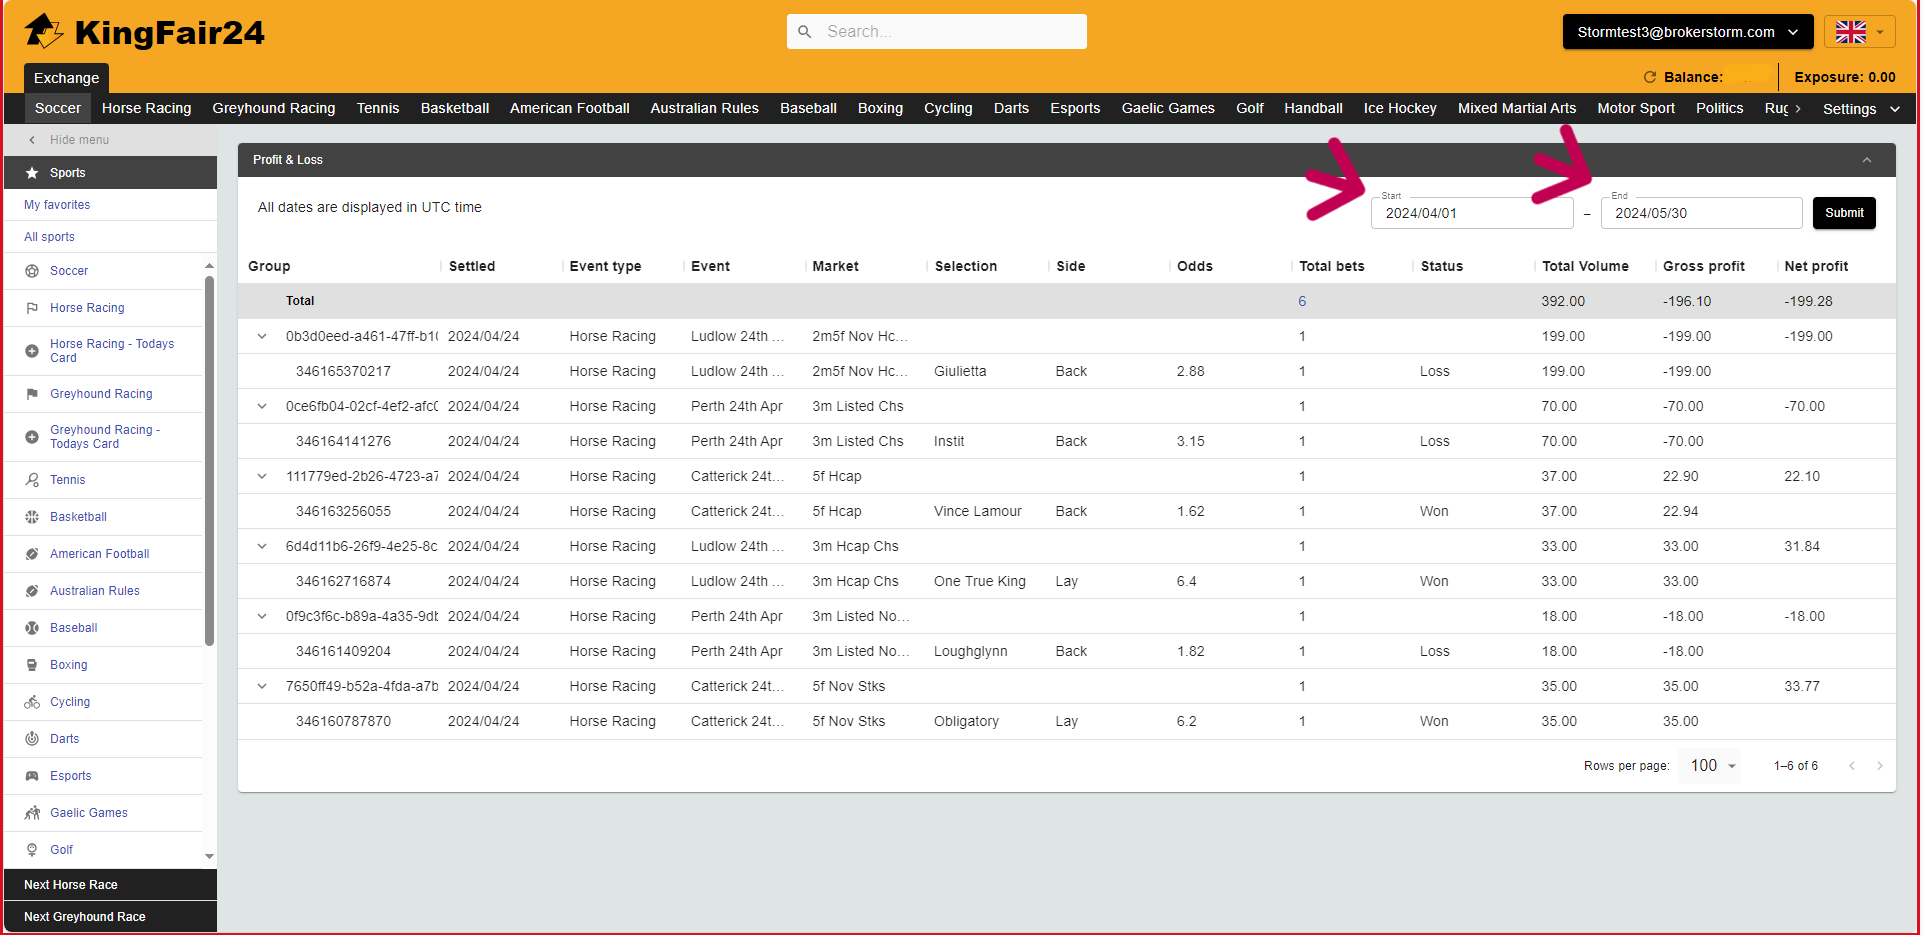
Task: Click the sidebar sports list scrollbar
Action: click(x=209, y=460)
